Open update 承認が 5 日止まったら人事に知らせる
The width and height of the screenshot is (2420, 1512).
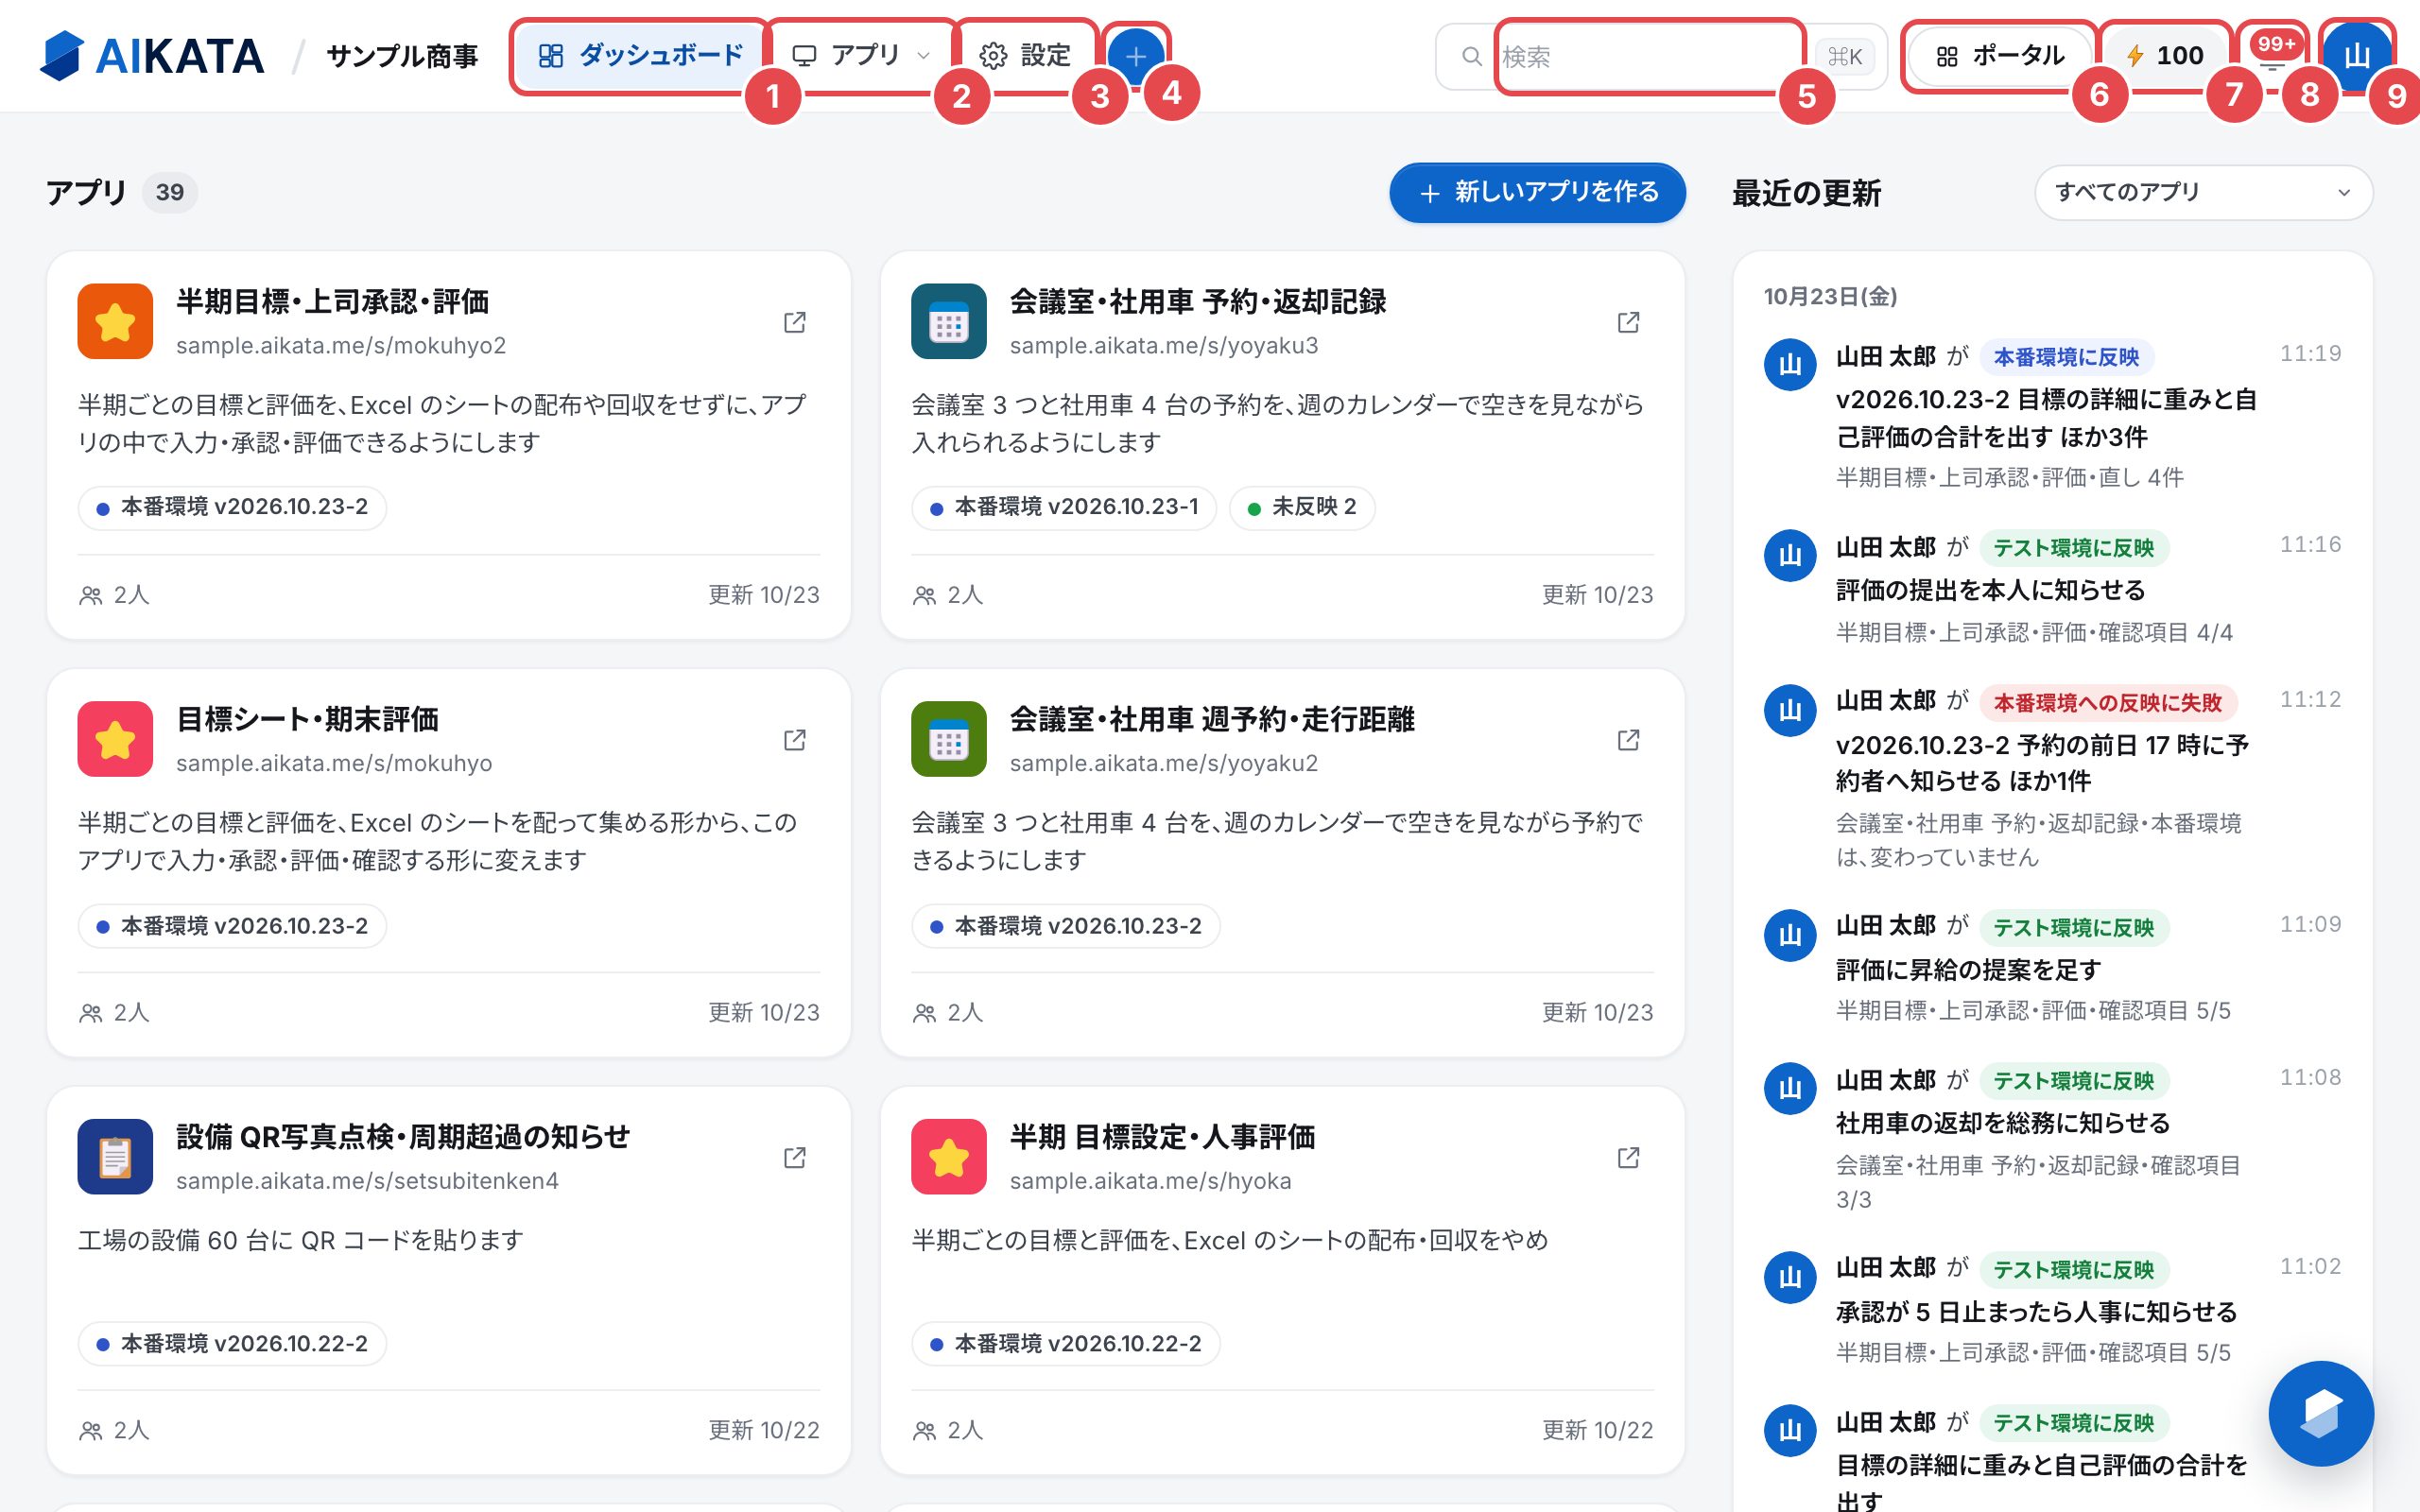[x=2036, y=1312]
